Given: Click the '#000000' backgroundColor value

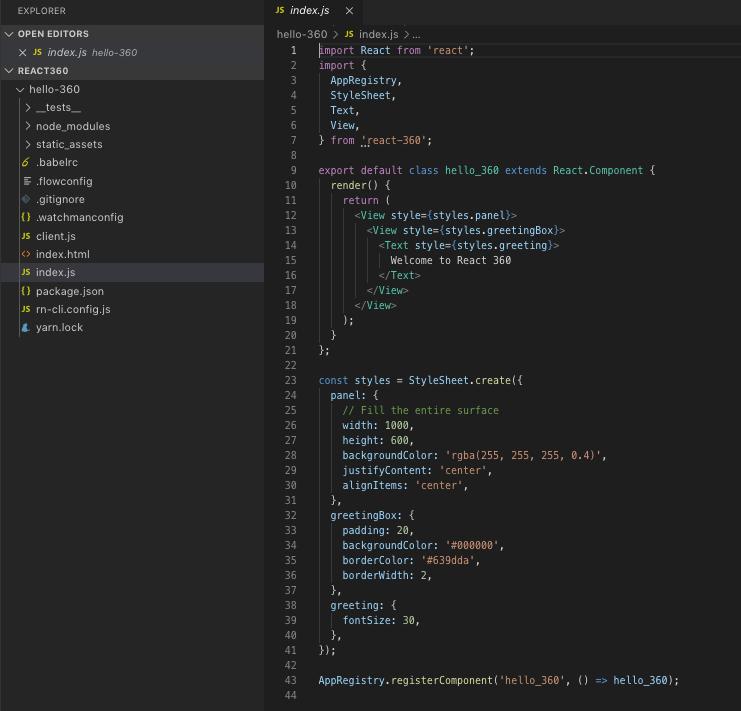Looking at the screenshot, I should pos(472,545).
